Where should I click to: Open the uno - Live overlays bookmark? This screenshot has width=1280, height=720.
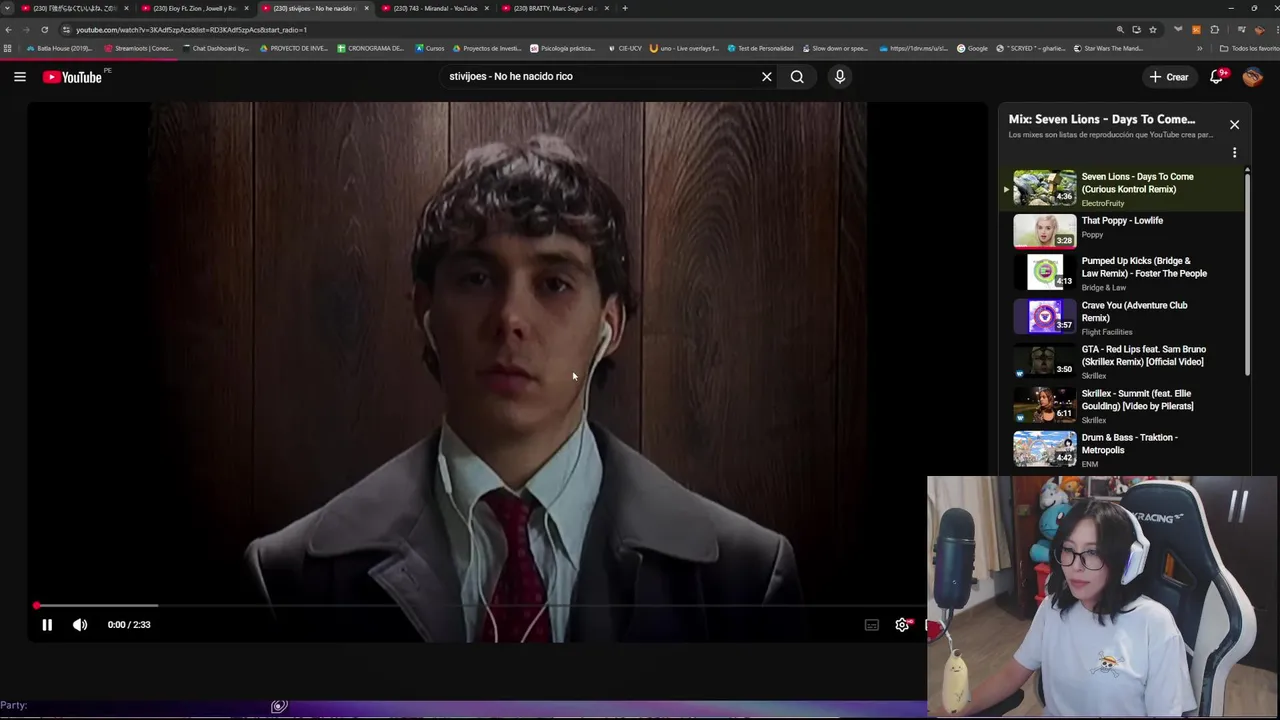[684, 48]
